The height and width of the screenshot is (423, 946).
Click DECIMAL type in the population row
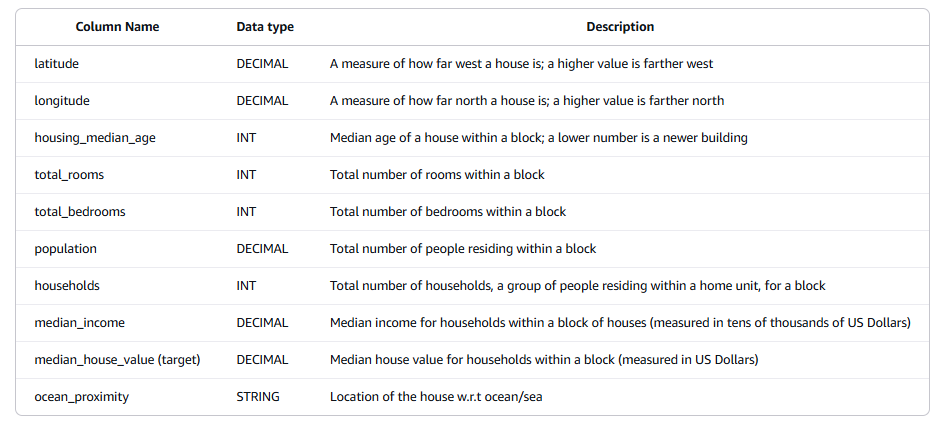(262, 249)
